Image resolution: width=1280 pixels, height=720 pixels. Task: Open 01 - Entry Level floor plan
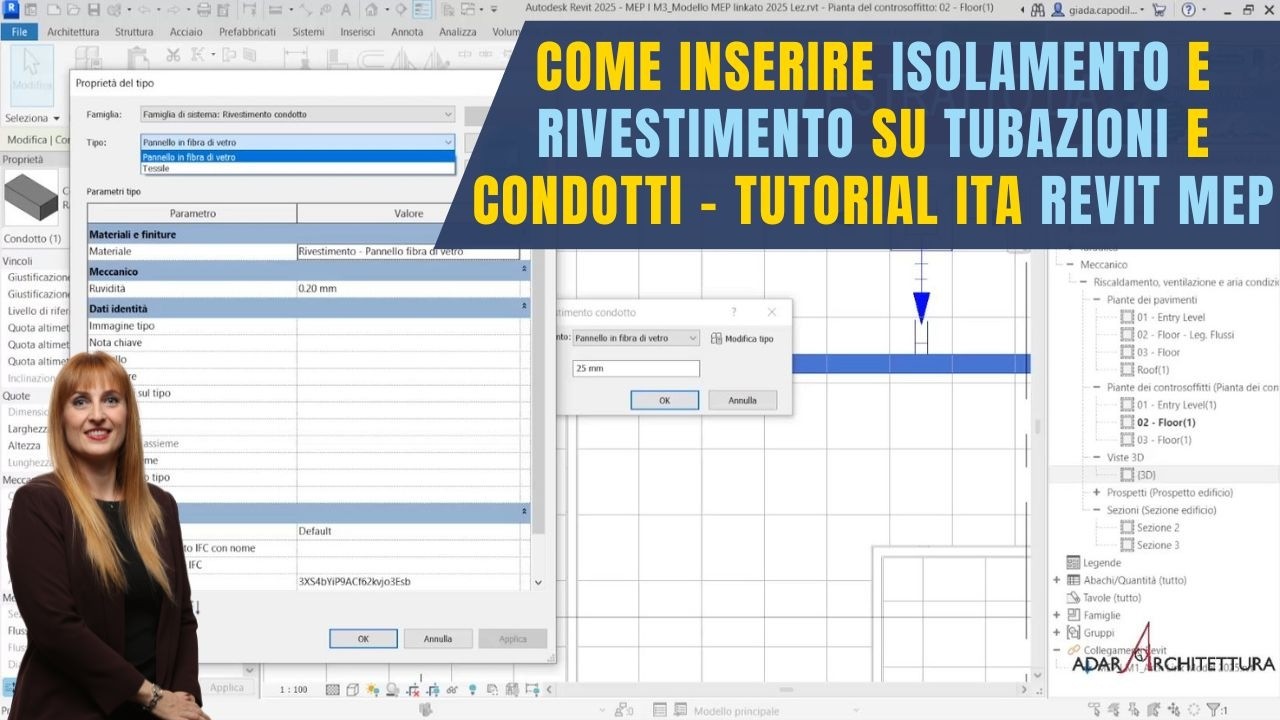[1170, 317]
